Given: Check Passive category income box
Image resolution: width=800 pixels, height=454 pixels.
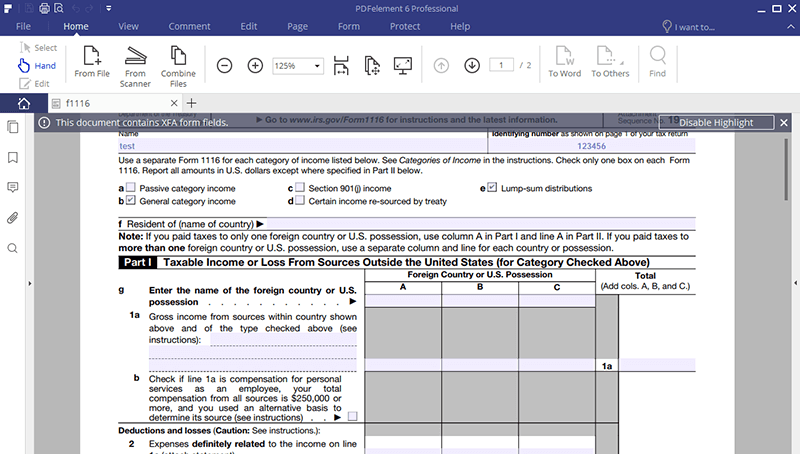Looking at the screenshot, I should pyautogui.click(x=131, y=187).
